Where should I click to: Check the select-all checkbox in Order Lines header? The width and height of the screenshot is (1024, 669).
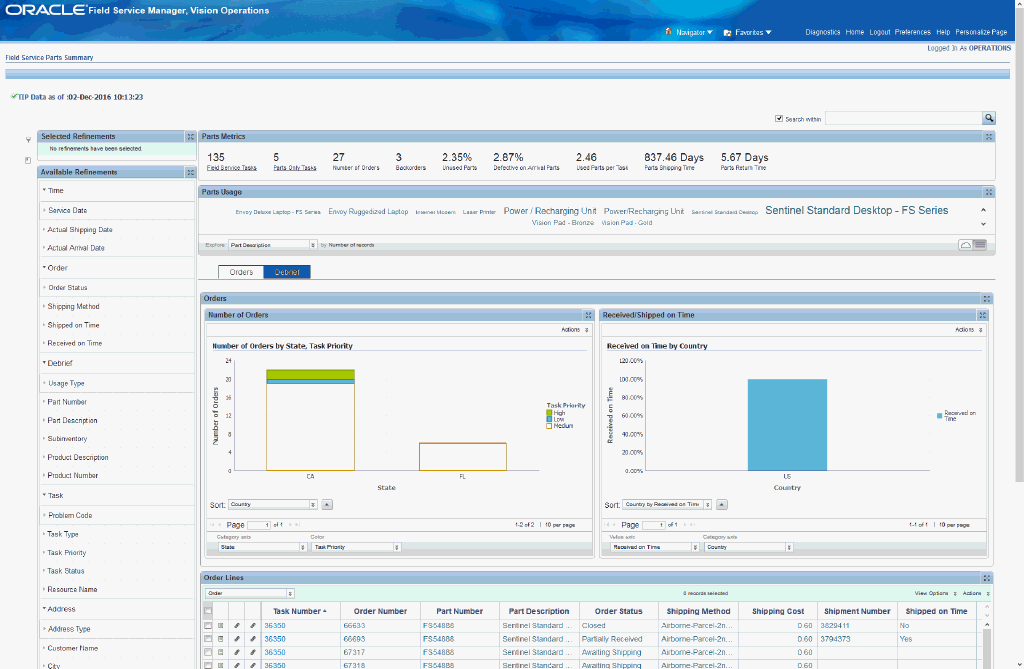208,612
